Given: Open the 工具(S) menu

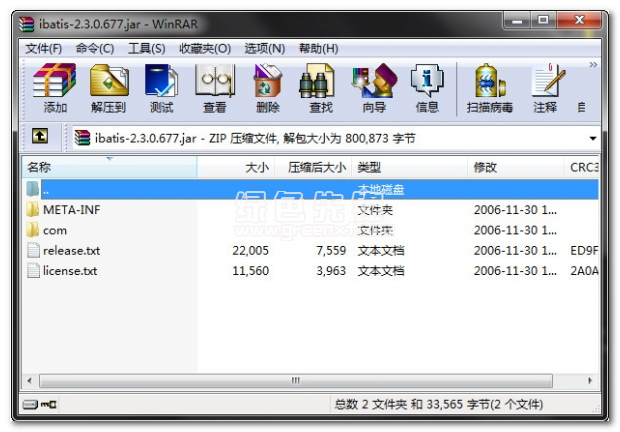Looking at the screenshot, I should point(146,48).
